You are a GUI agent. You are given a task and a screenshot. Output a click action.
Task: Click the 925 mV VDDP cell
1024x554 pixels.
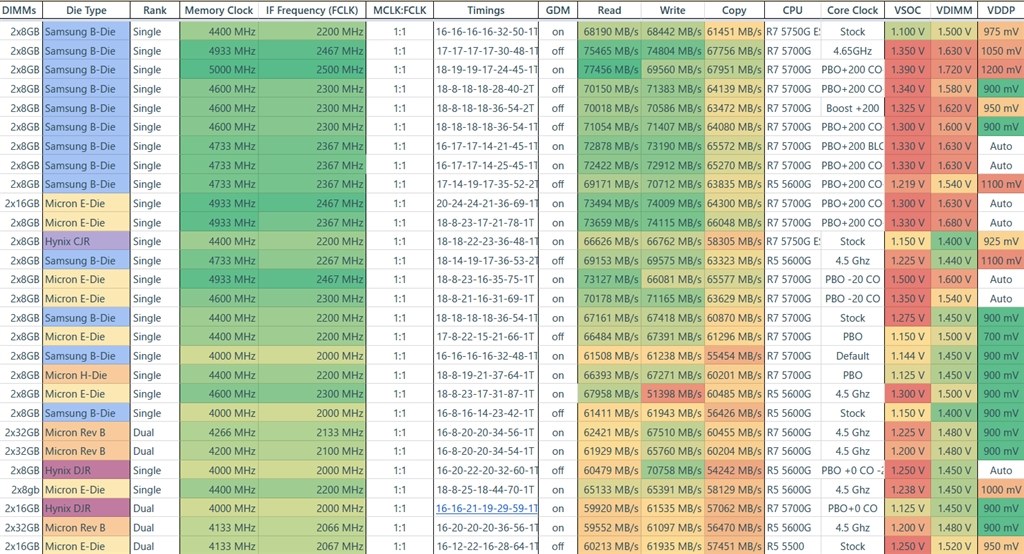1001,241
